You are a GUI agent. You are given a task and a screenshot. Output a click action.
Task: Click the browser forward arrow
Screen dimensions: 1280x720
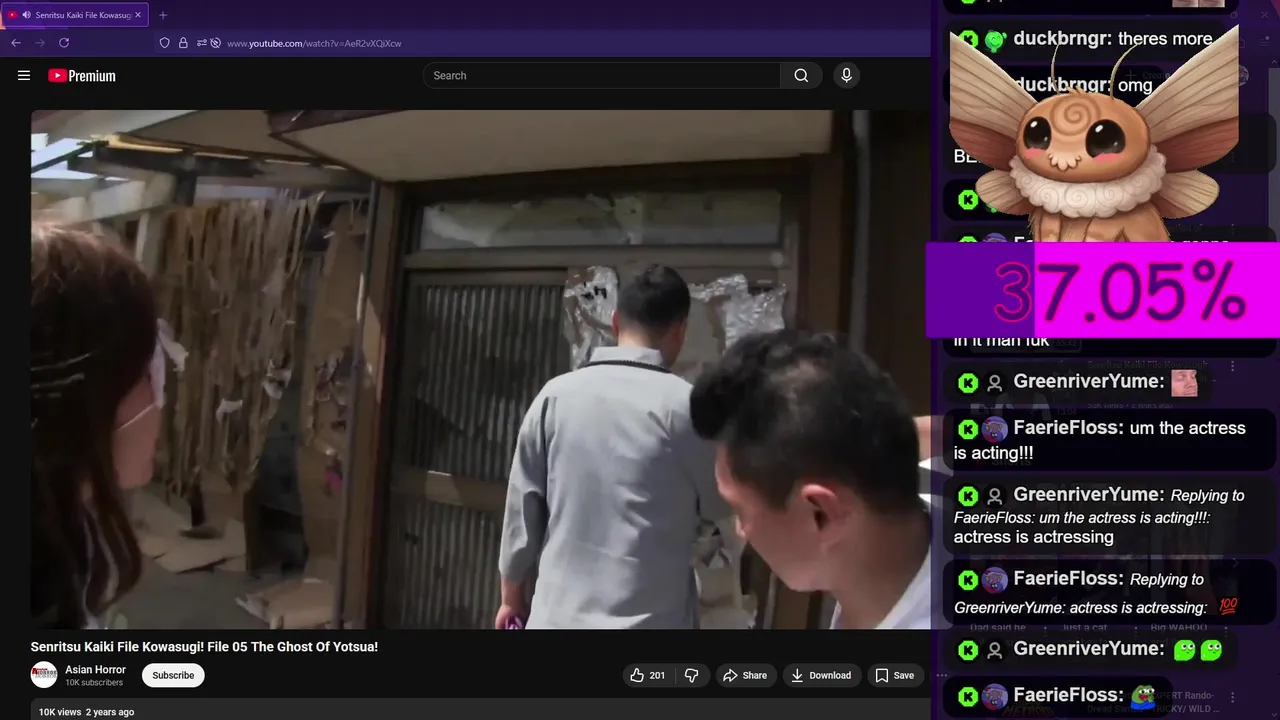40,43
